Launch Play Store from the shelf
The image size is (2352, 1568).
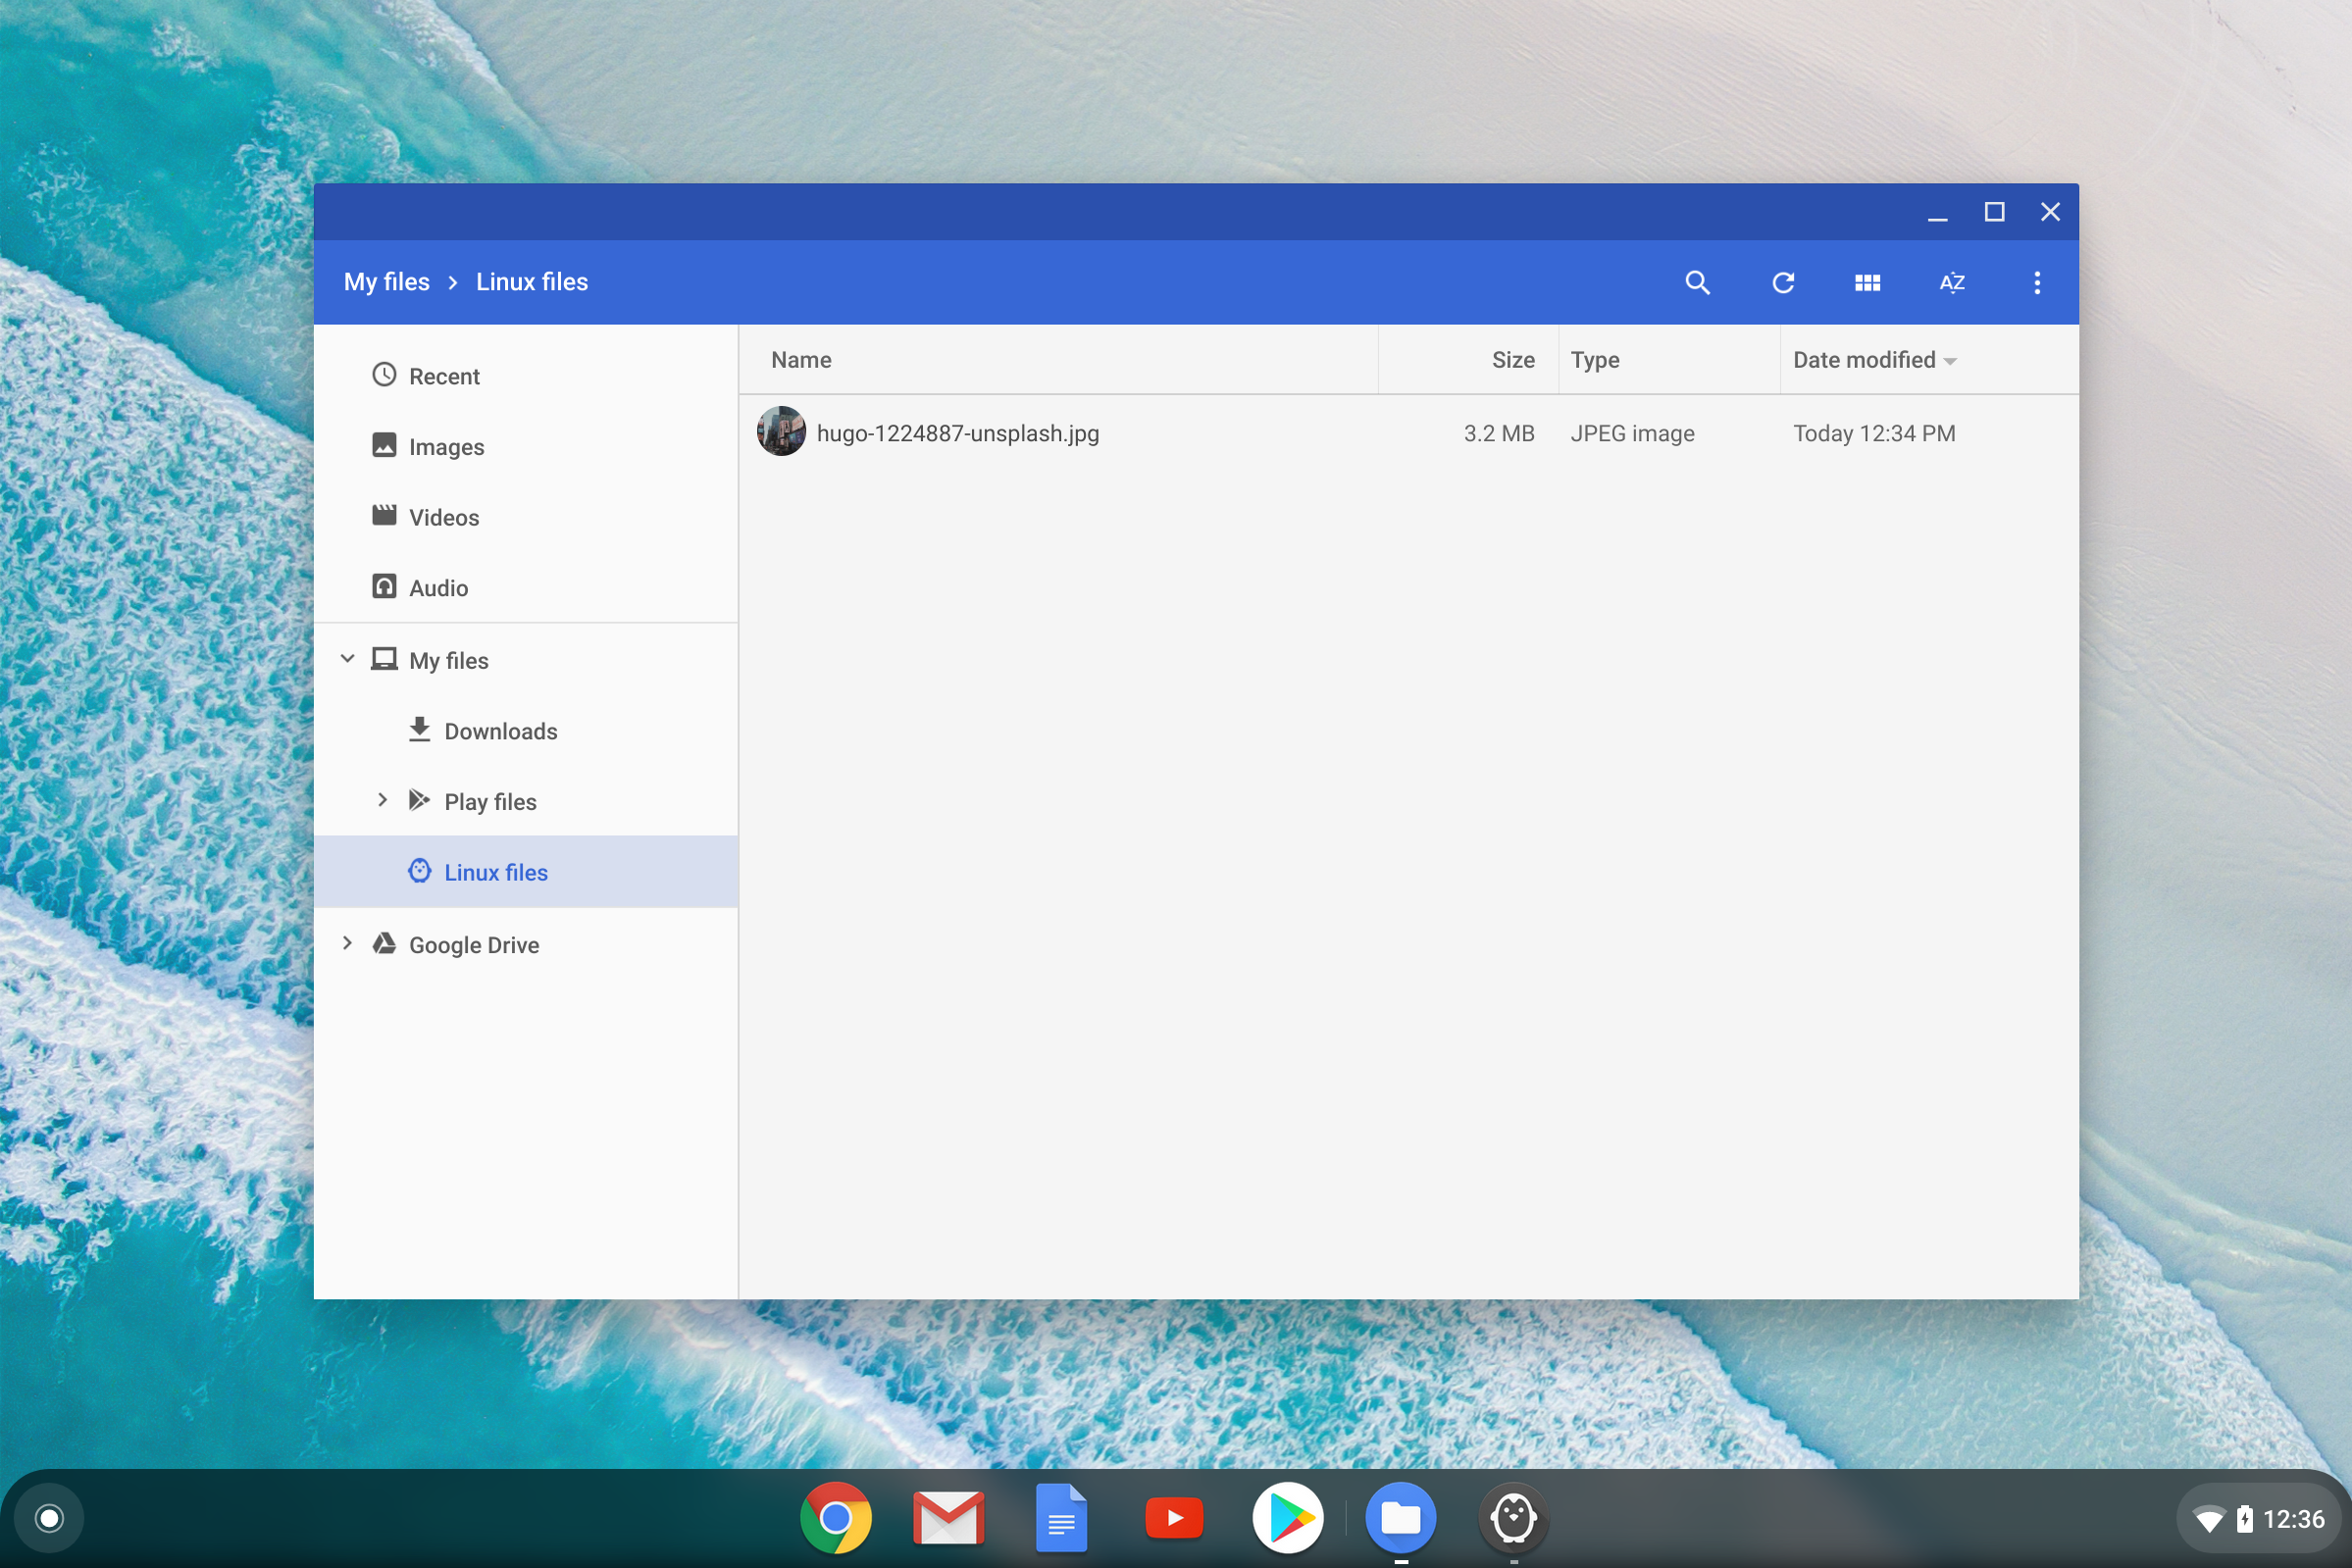pos(1288,1518)
